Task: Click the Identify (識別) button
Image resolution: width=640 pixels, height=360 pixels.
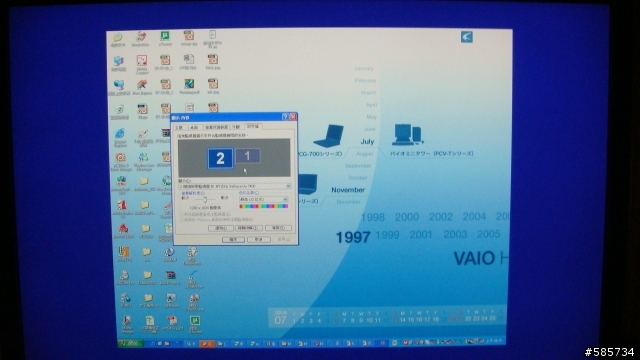Action: 221,228
